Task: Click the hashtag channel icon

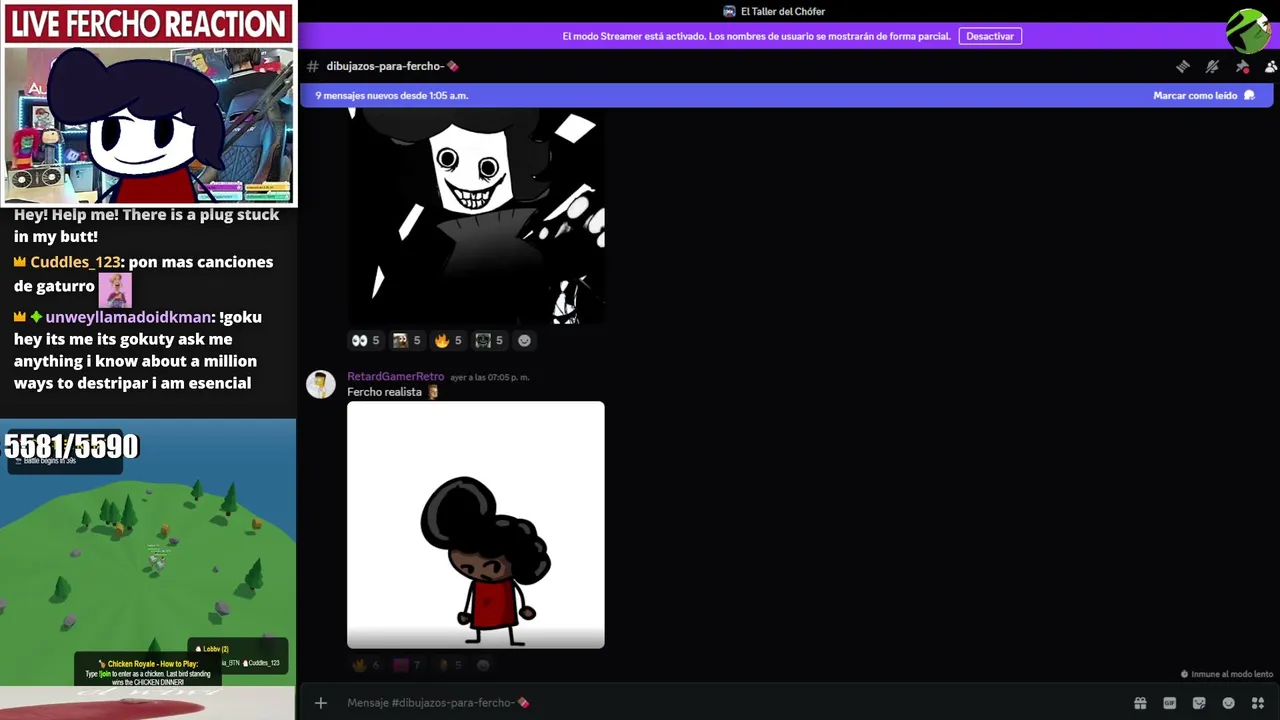Action: click(x=313, y=66)
